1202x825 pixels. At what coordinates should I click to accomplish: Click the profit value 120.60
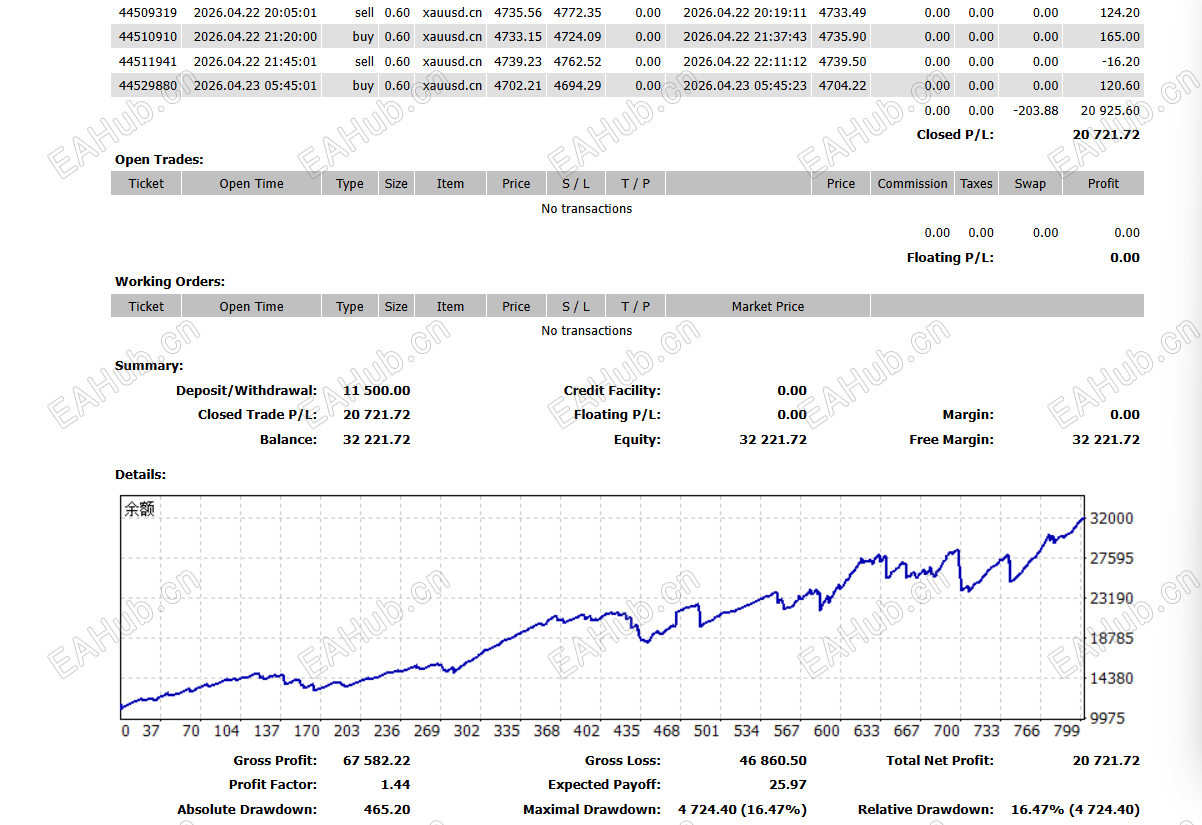click(x=1119, y=85)
